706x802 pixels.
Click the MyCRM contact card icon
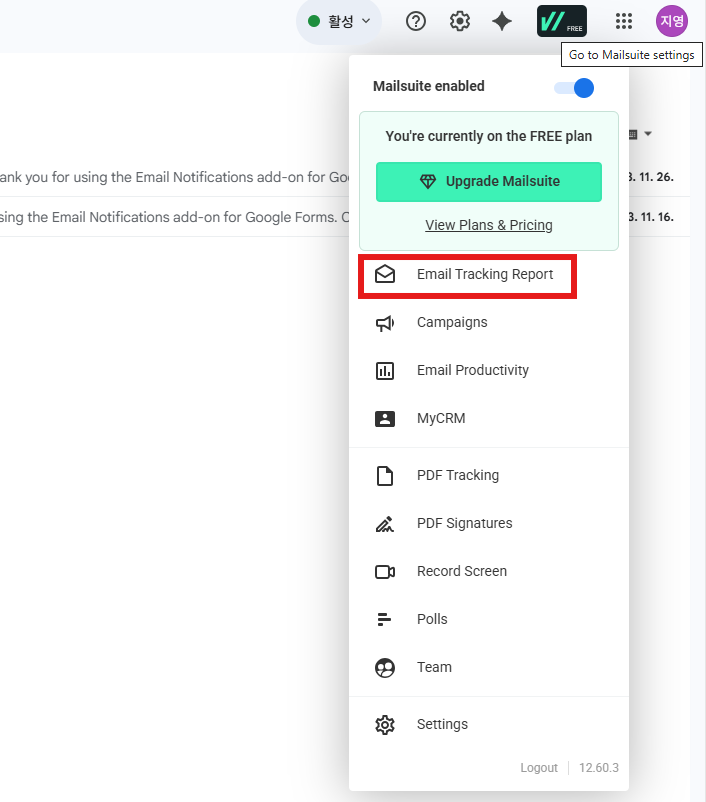coord(385,418)
